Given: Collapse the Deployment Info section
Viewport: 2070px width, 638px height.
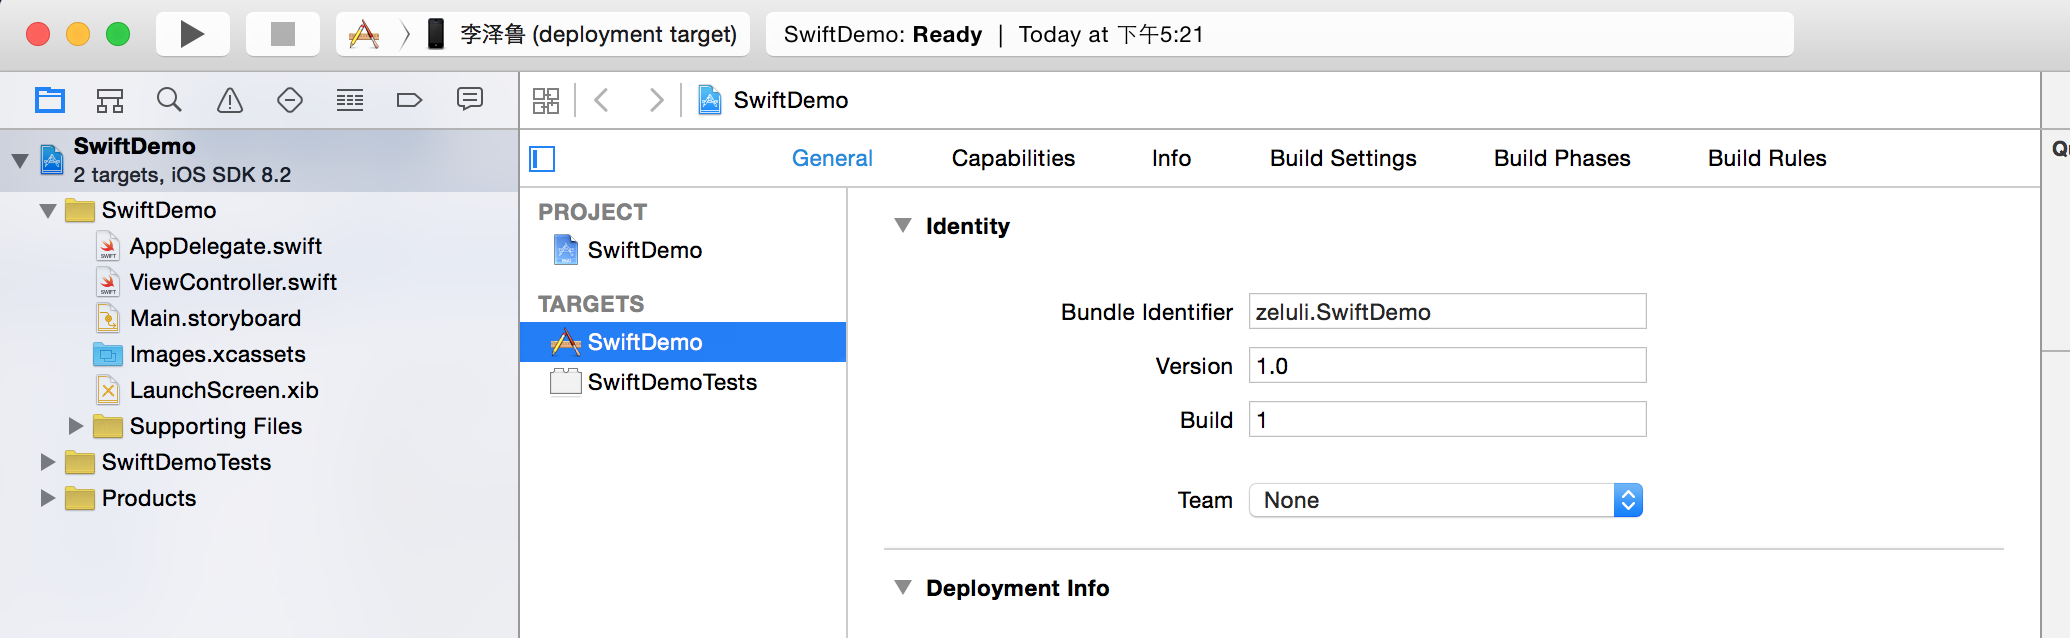Looking at the screenshot, I should (903, 588).
